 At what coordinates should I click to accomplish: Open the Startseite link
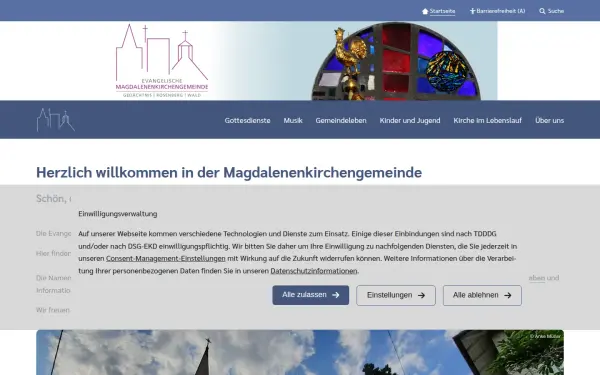(442, 11)
